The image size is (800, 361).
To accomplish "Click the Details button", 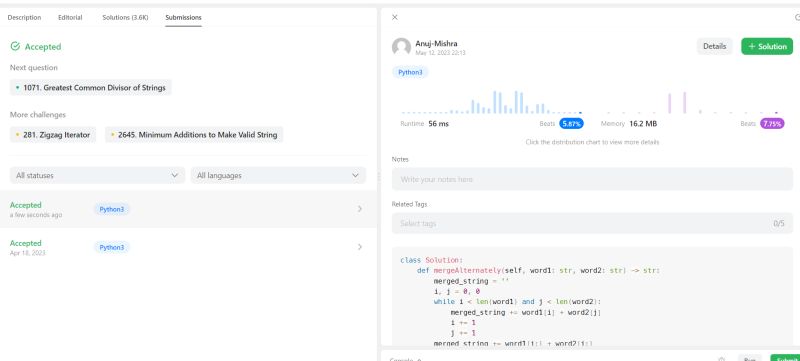I will 714,46.
